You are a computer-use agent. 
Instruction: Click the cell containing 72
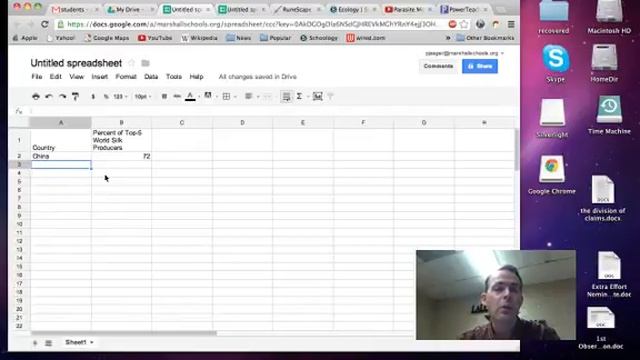tap(121, 156)
